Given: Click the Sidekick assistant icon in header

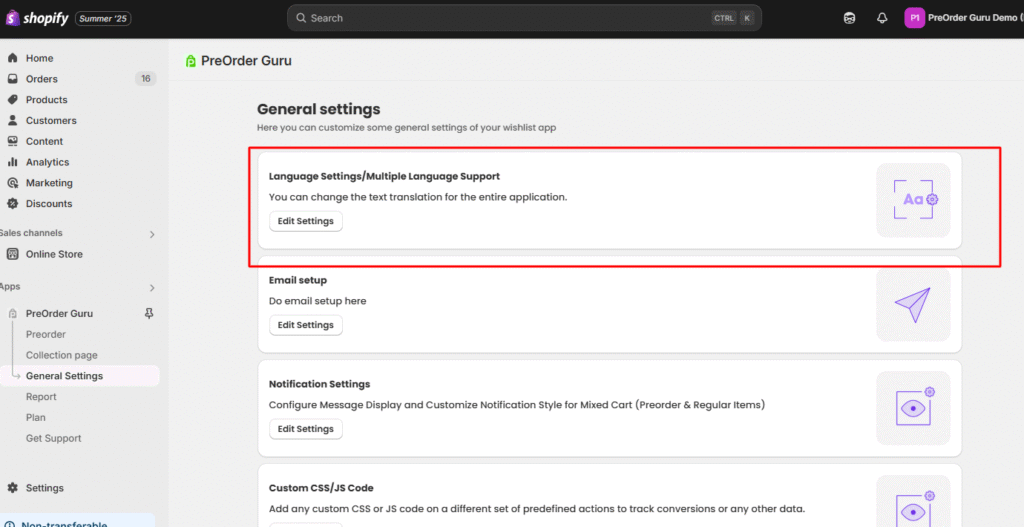Looking at the screenshot, I should pos(850,18).
